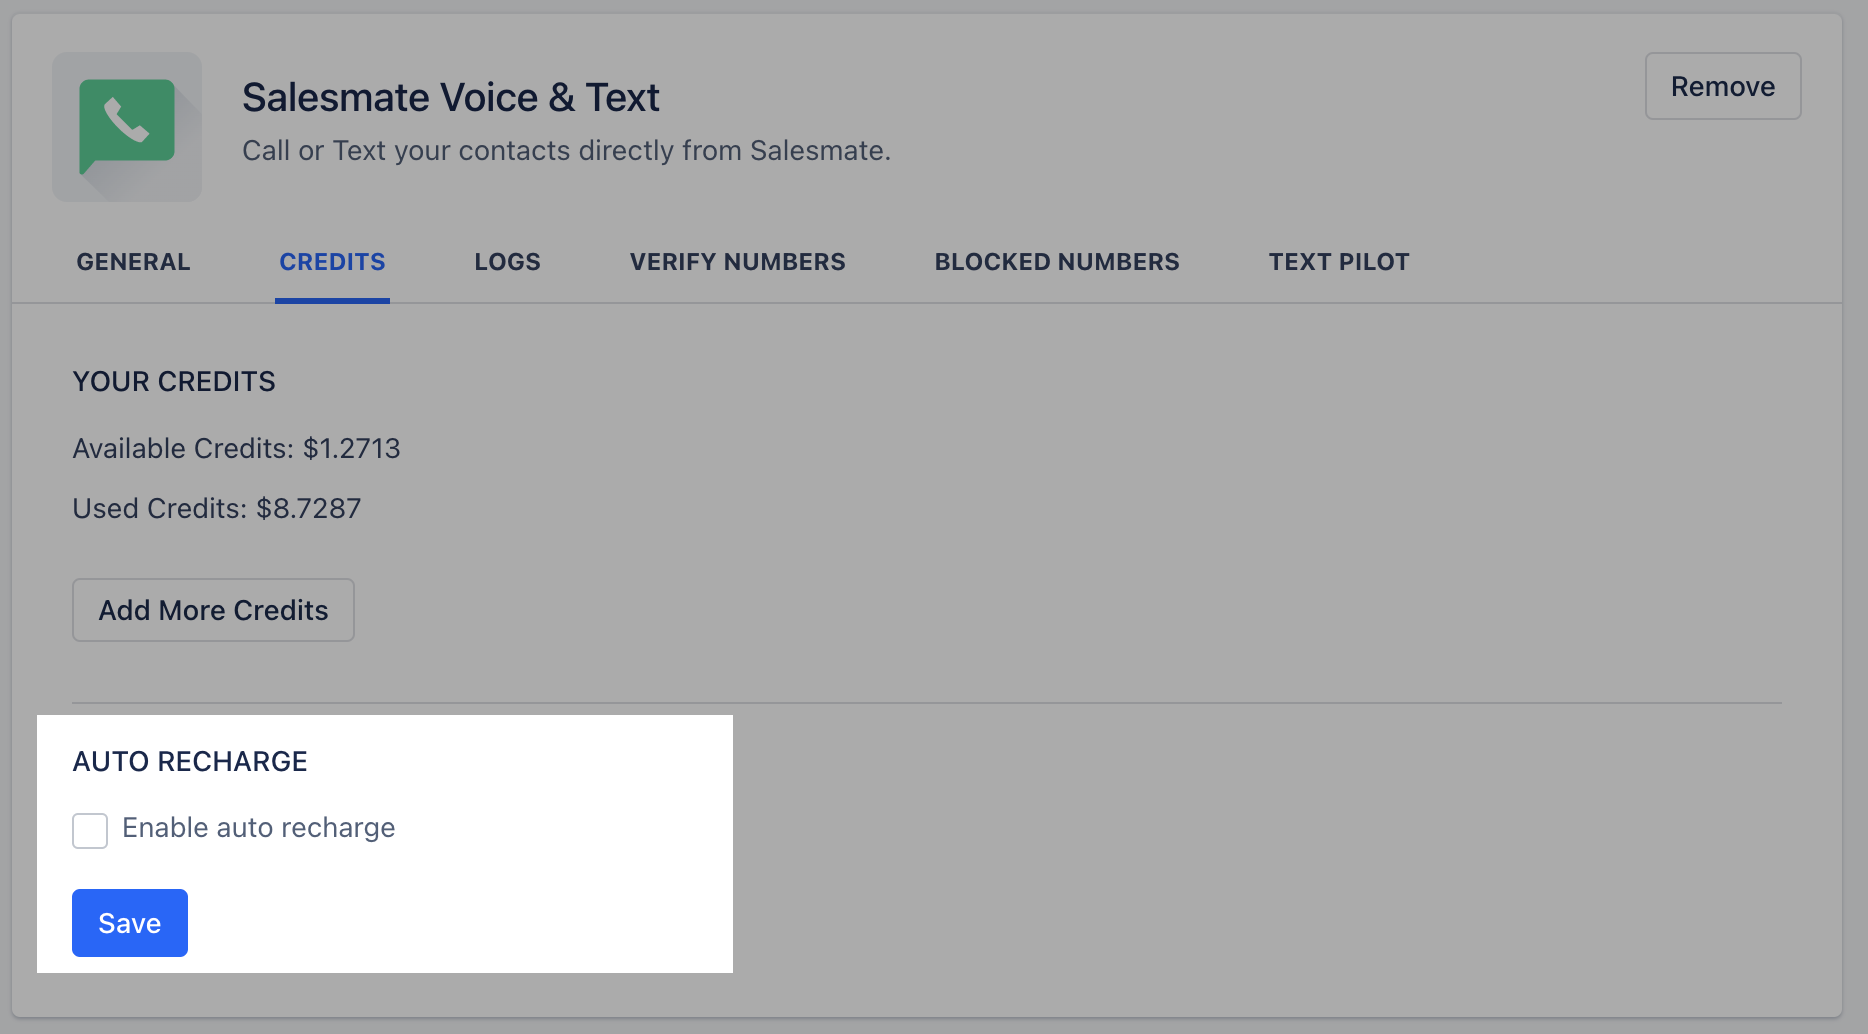Viewport: 1868px width, 1034px height.
Task: Click the Call or Text description subtitle
Action: (x=566, y=151)
